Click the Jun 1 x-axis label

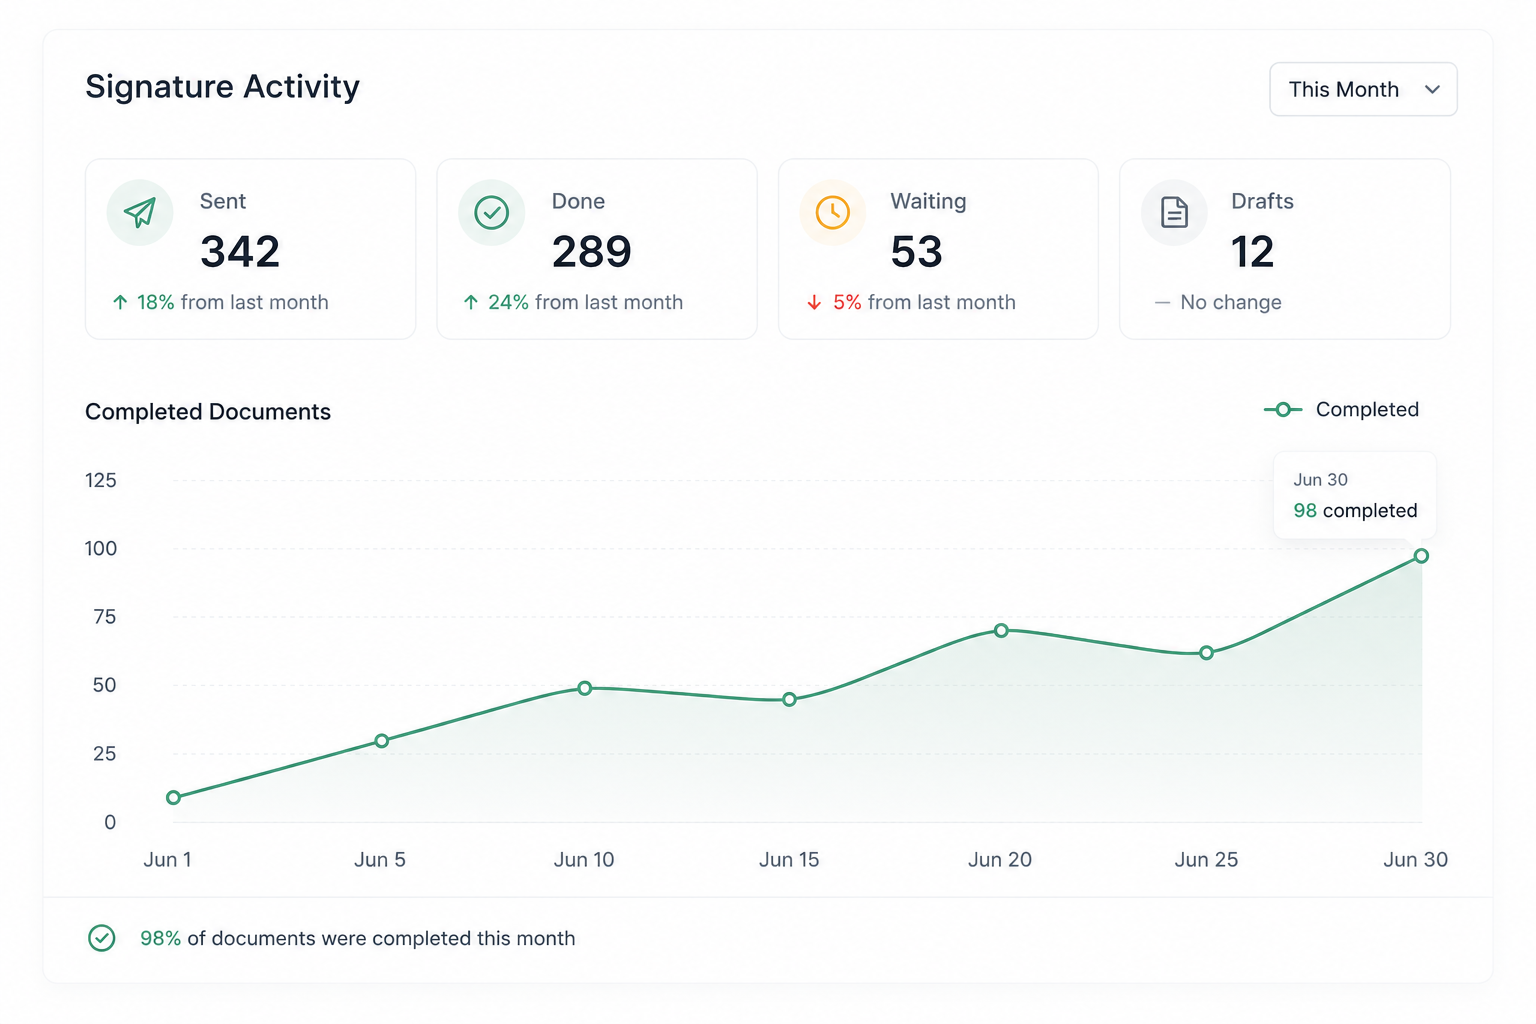(x=167, y=860)
